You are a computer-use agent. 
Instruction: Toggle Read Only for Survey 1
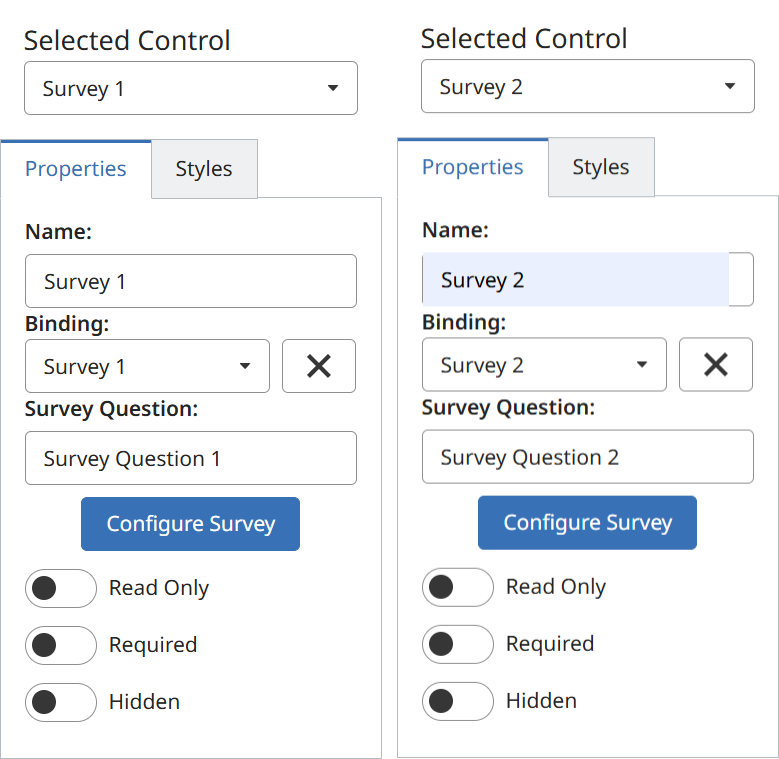[60, 588]
